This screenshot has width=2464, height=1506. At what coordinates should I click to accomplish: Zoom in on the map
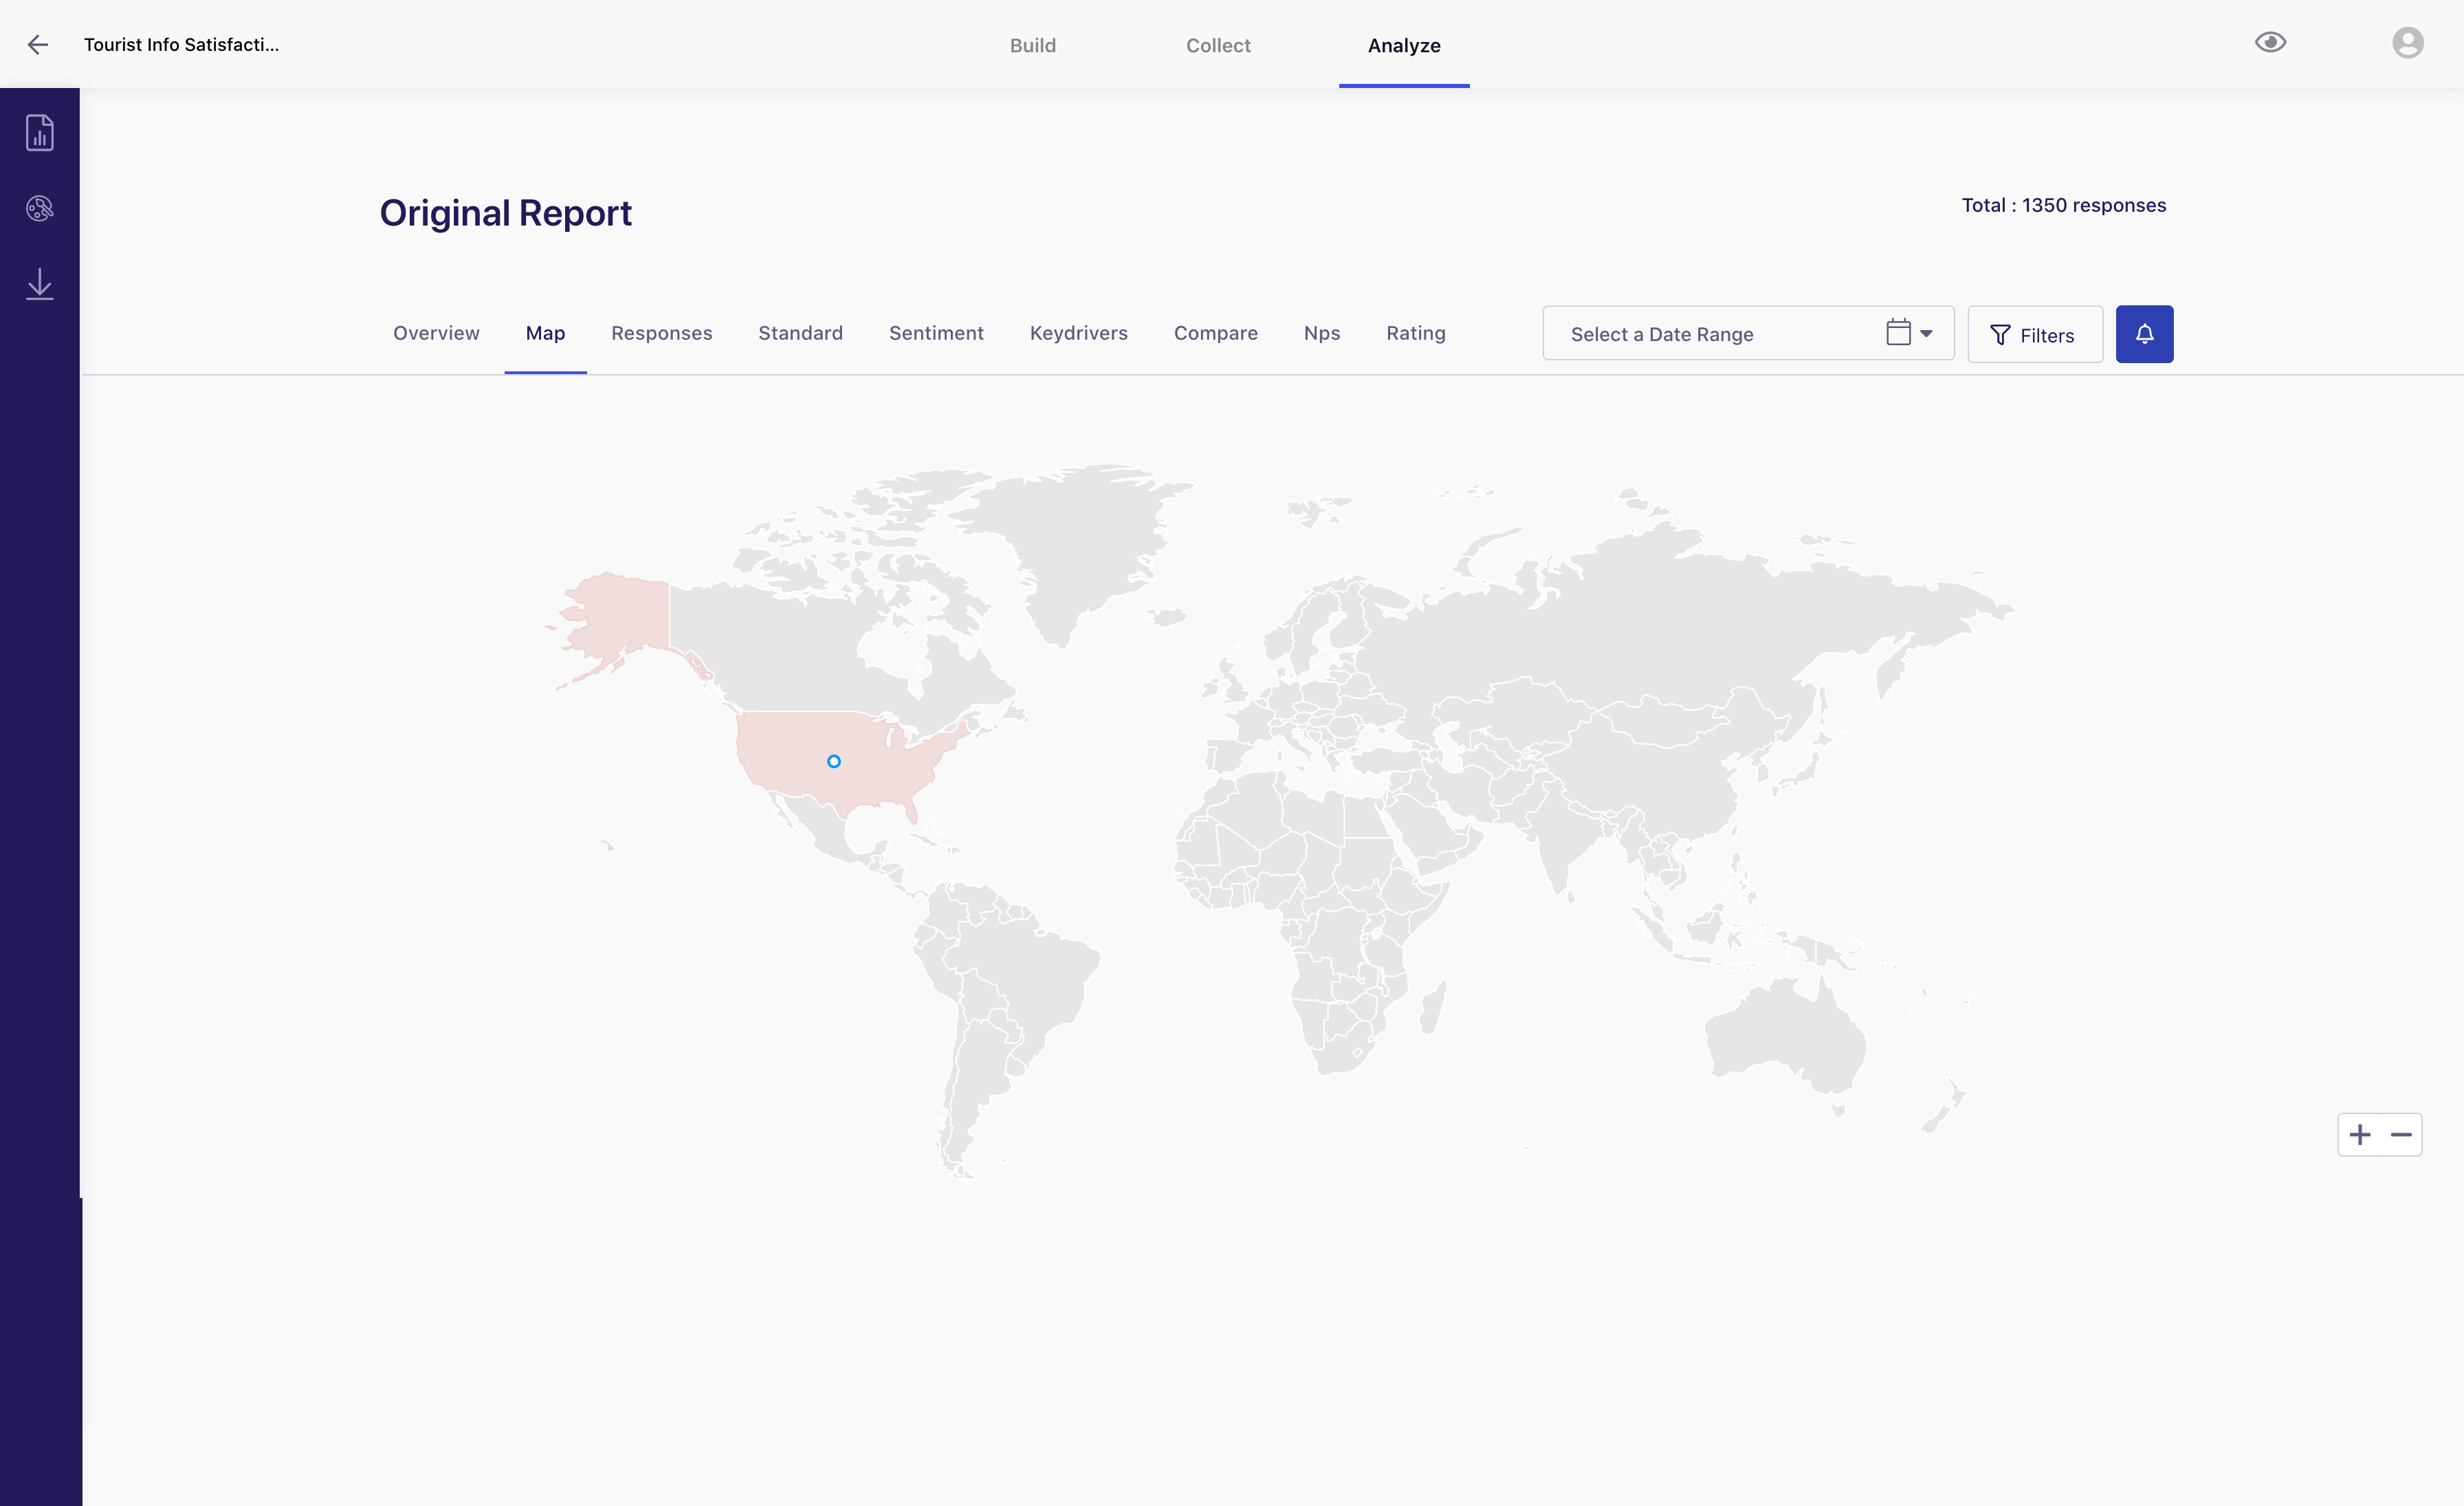click(x=2359, y=1135)
